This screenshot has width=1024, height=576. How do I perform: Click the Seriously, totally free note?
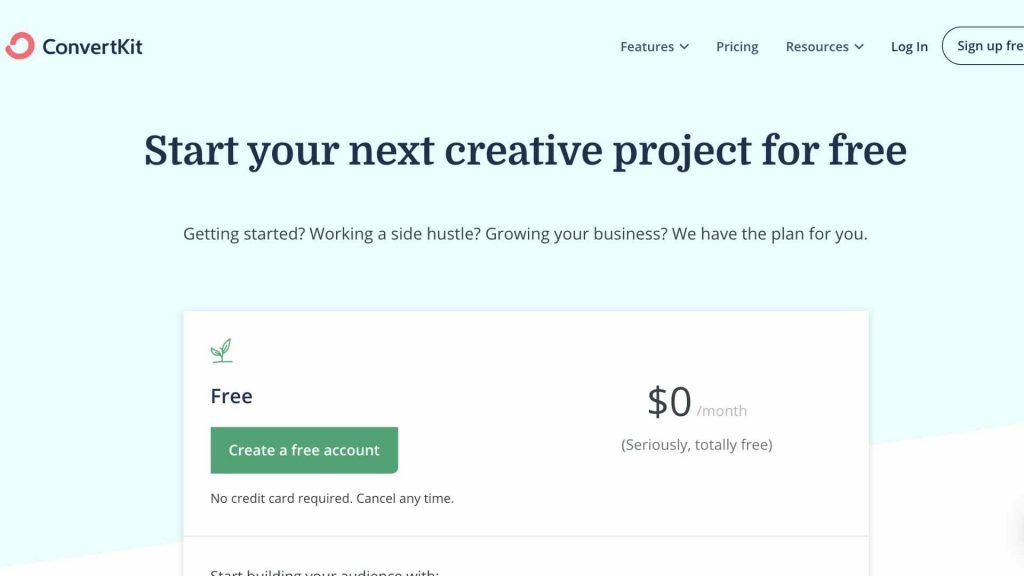click(x=697, y=445)
